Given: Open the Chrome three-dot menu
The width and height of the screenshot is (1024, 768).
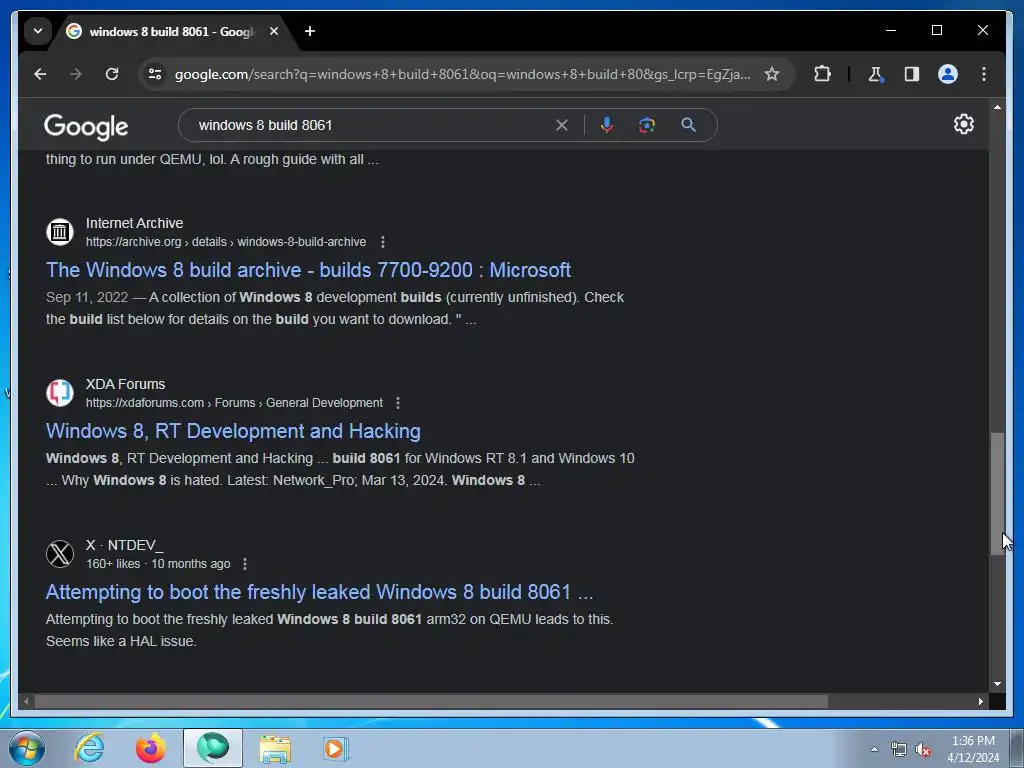Looking at the screenshot, I should pos(984,74).
